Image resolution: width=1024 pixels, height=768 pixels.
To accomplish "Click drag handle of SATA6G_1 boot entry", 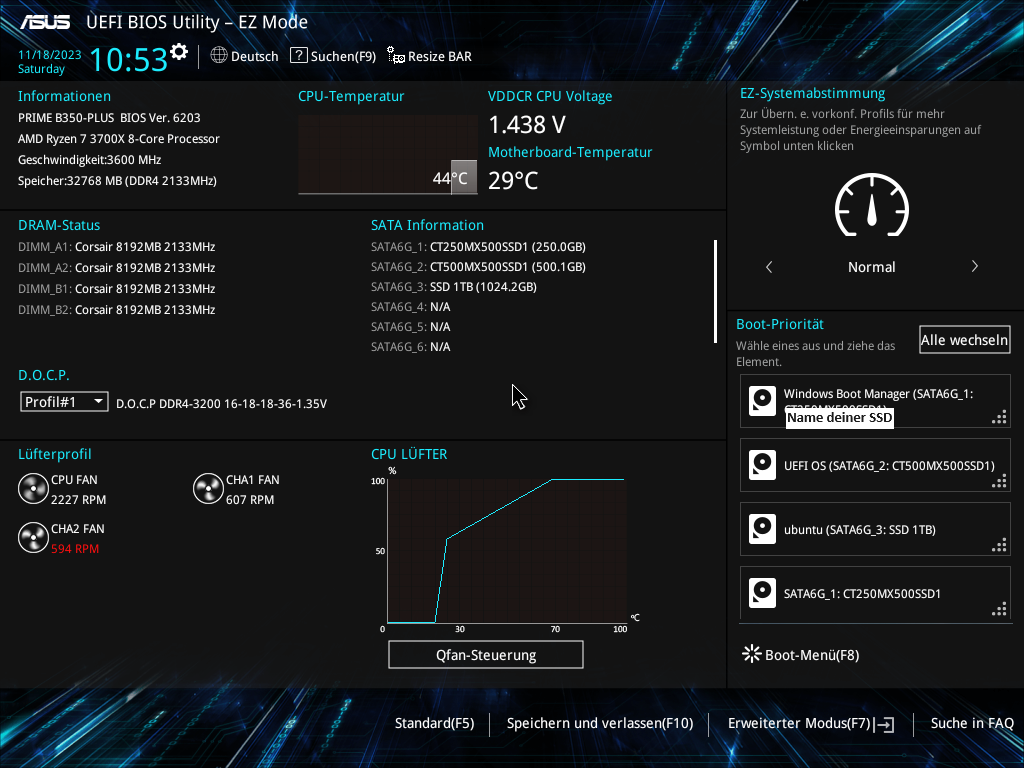I will 999,610.
